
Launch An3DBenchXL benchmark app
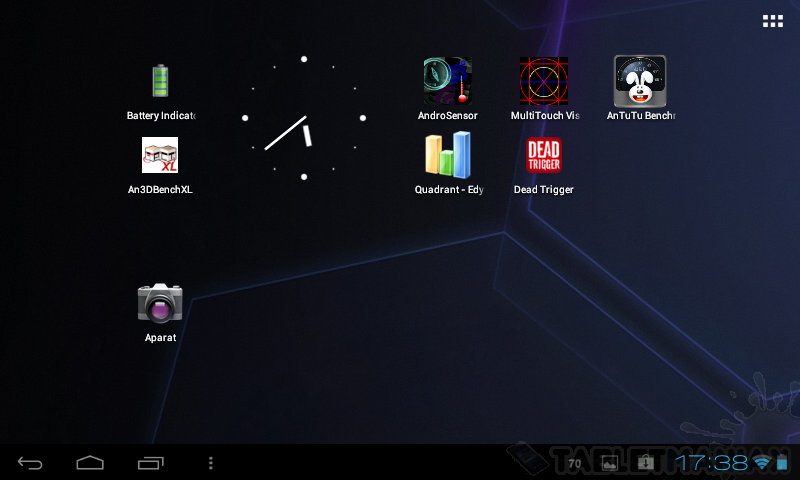point(160,155)
